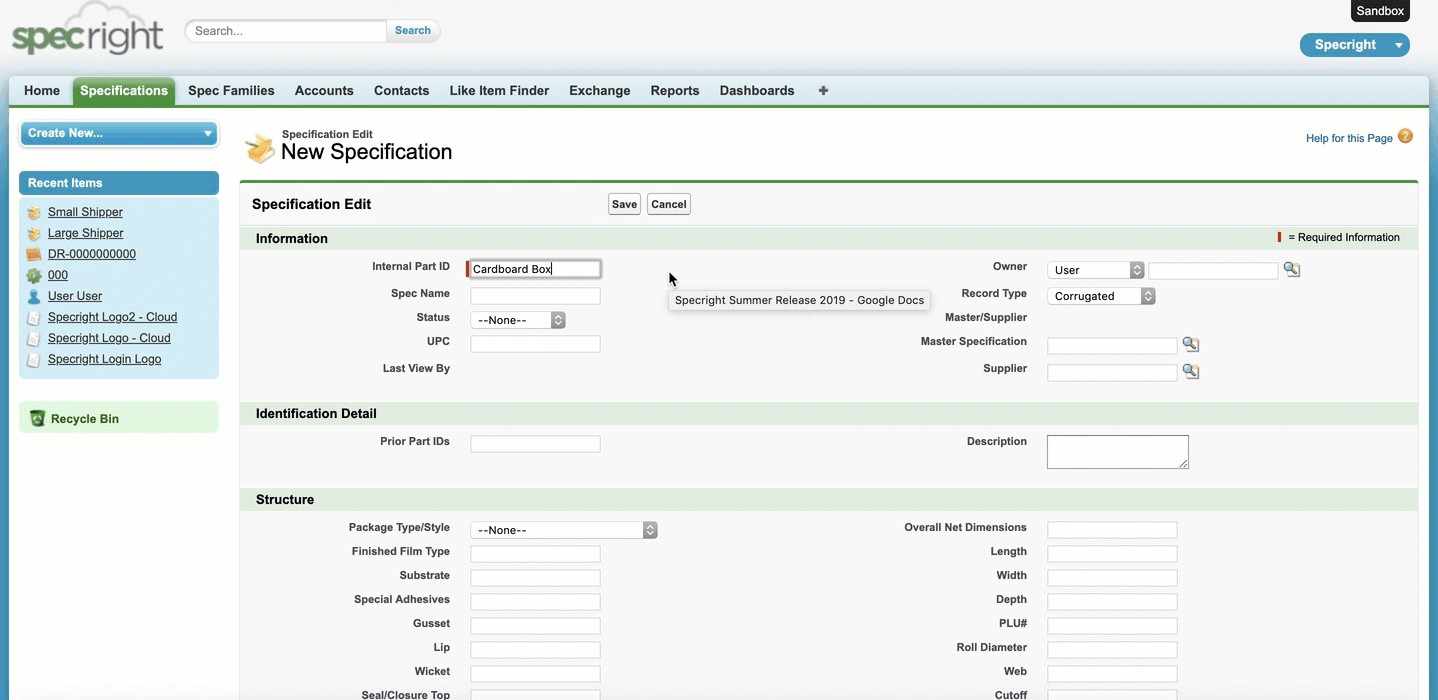Click the Recycle Bin icon

pos(38,419)
